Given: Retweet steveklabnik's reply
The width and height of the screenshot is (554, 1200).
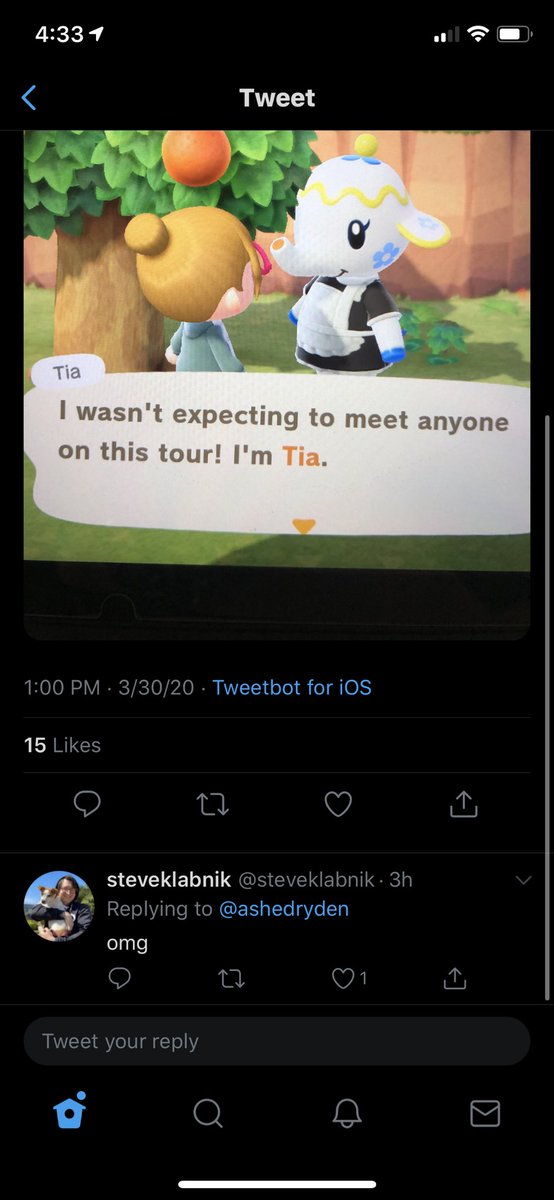Looking at the screenshot, I should click(231, 979).
